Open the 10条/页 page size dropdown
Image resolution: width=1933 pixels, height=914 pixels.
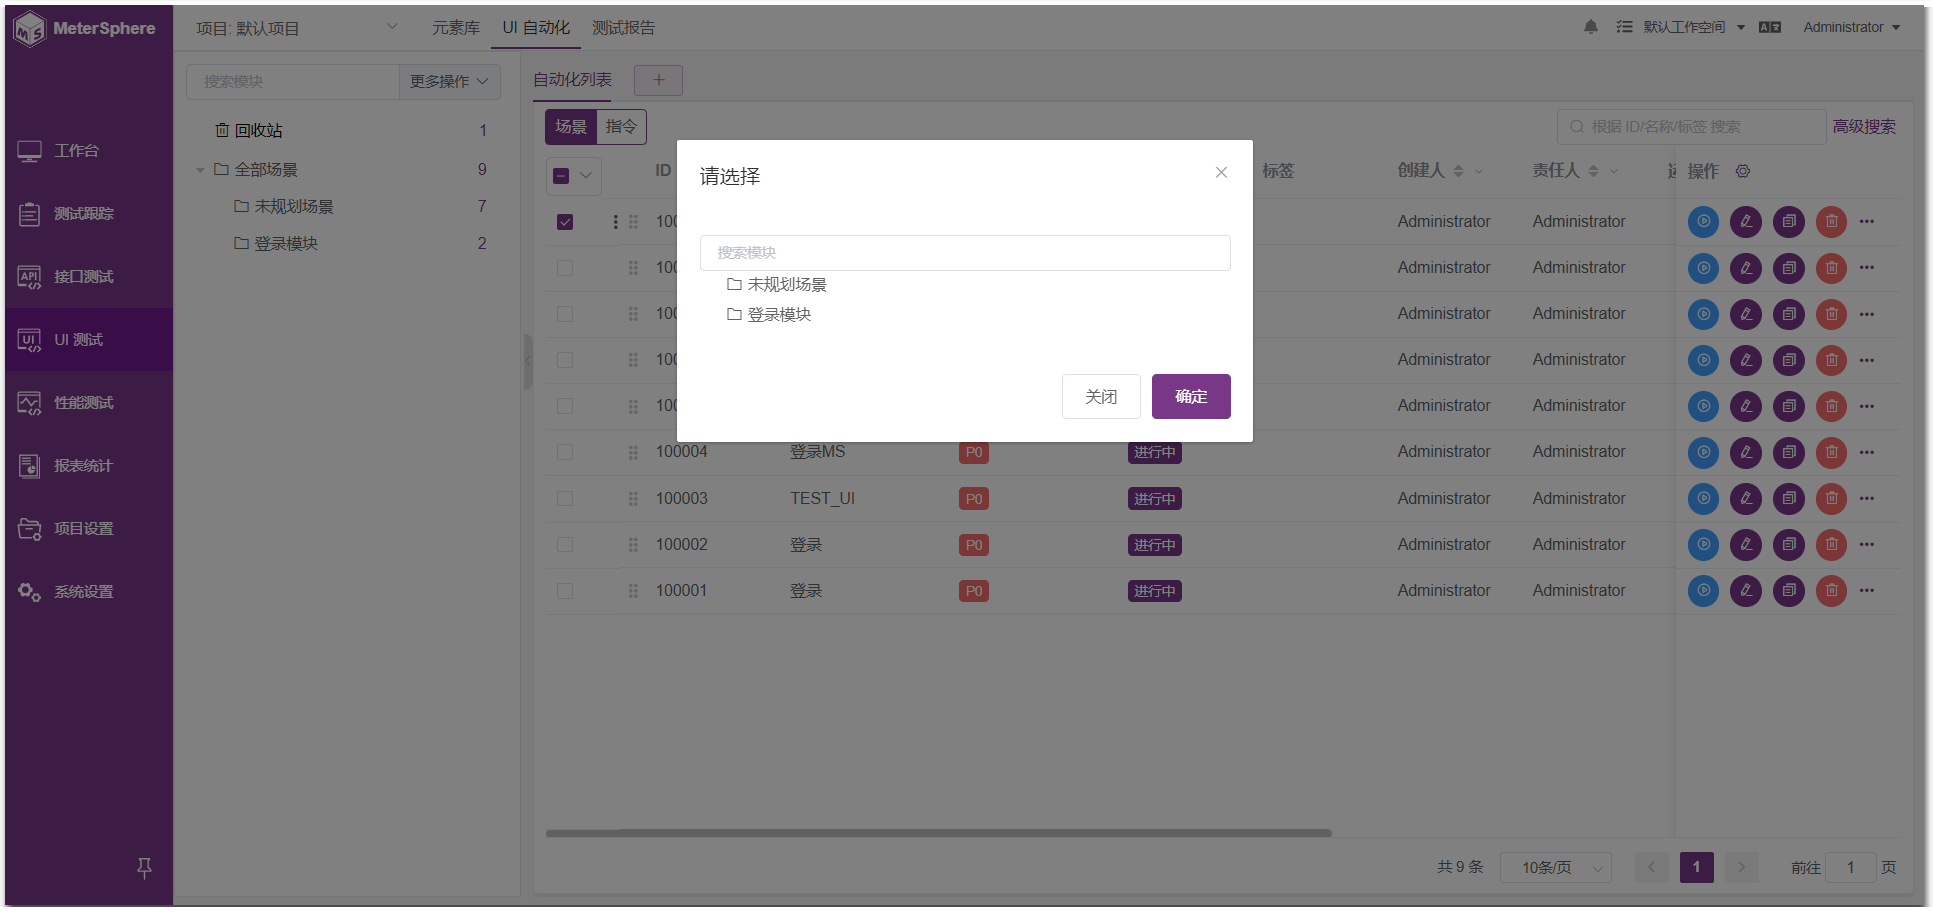1556,868
